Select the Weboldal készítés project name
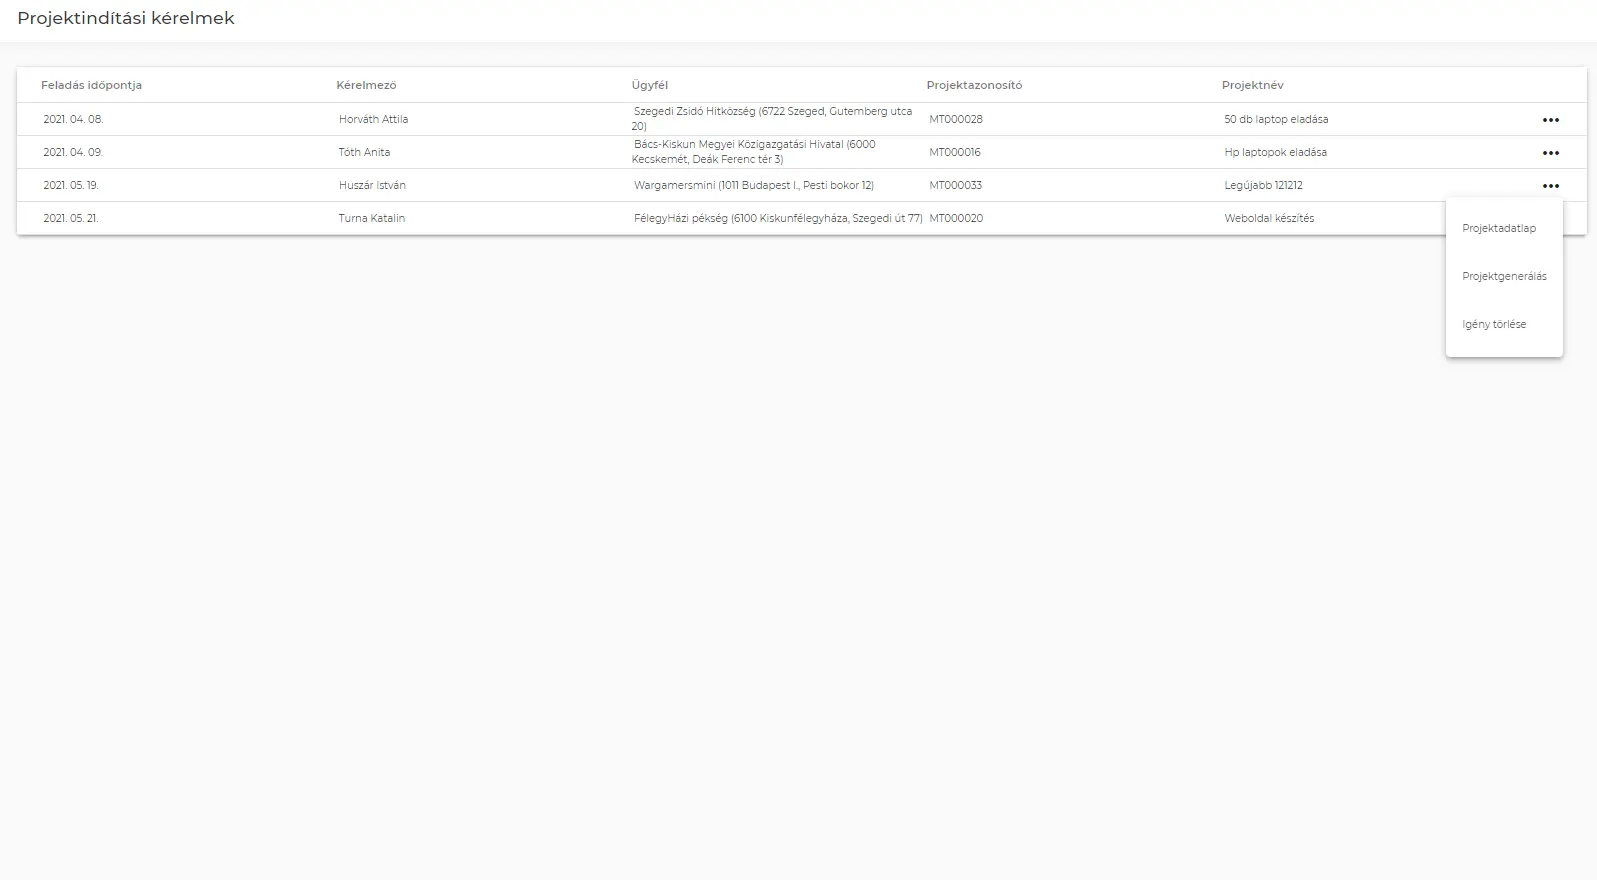This screenshot has width=1597, height=880. [x=1269, y=219]
